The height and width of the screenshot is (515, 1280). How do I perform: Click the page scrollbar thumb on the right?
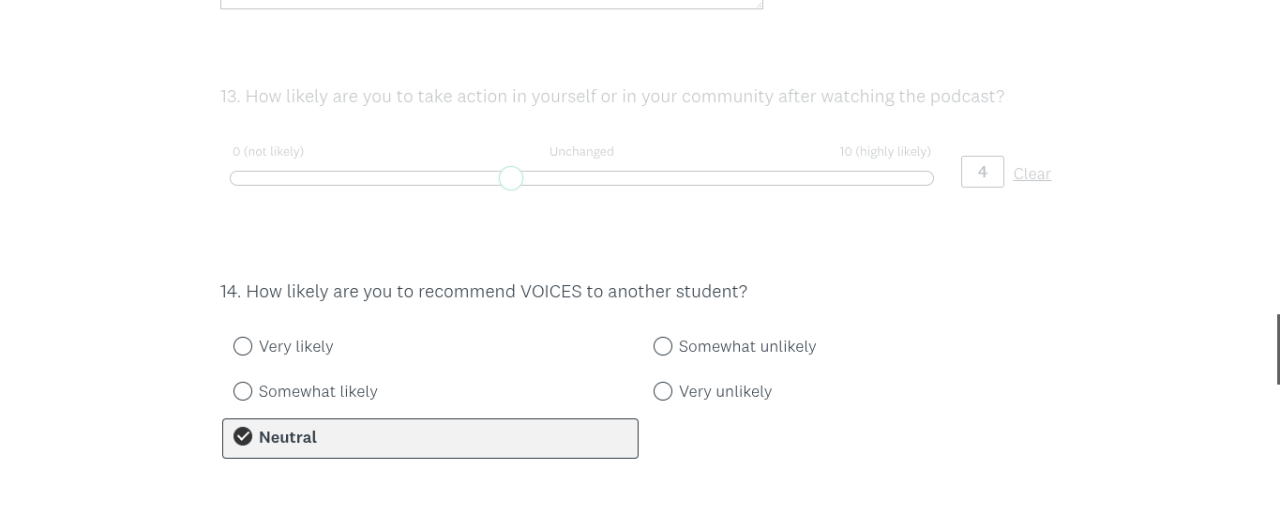(1277, 348)
